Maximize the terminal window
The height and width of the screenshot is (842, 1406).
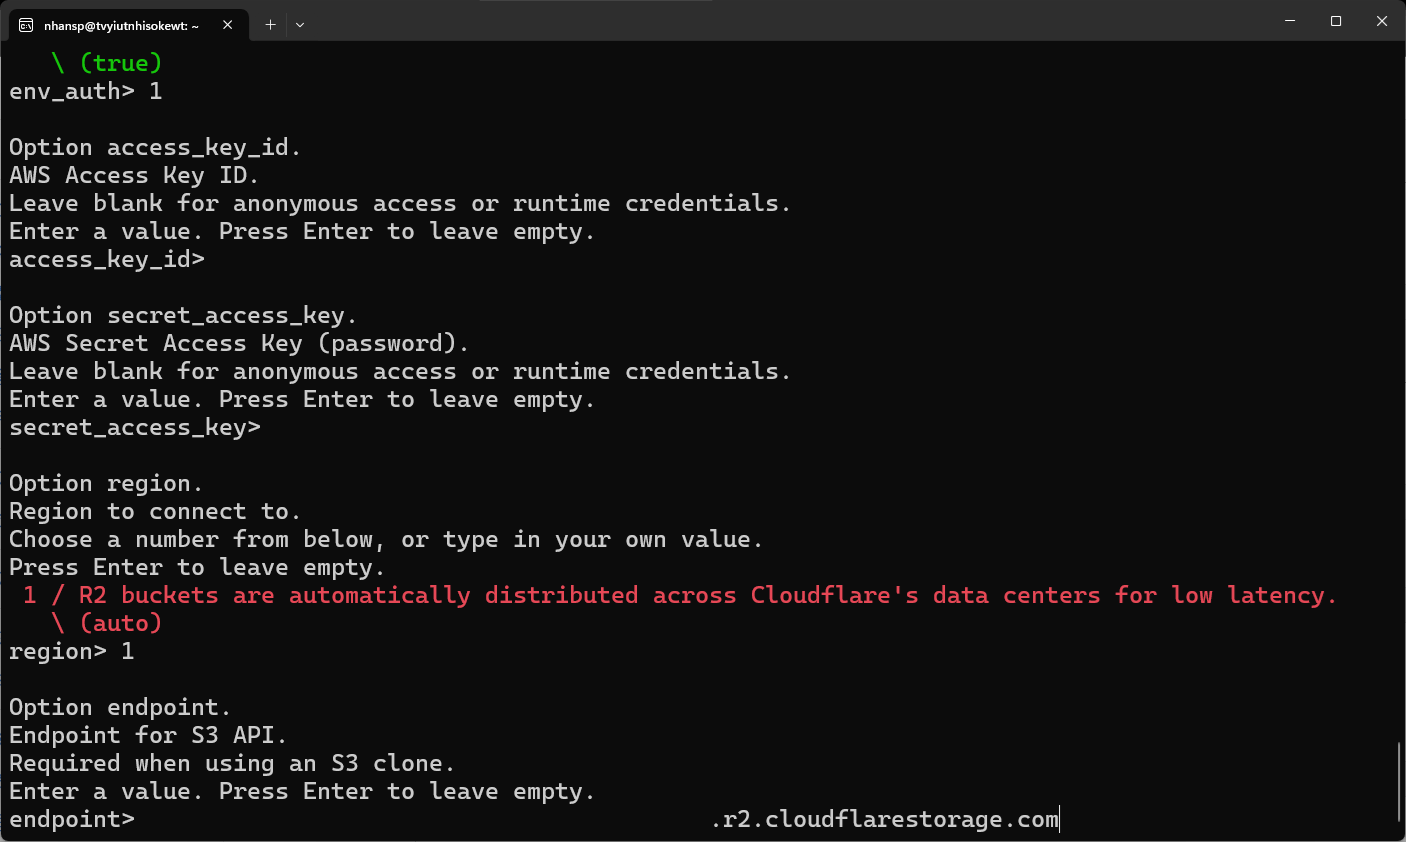(x=1336, y=21)
